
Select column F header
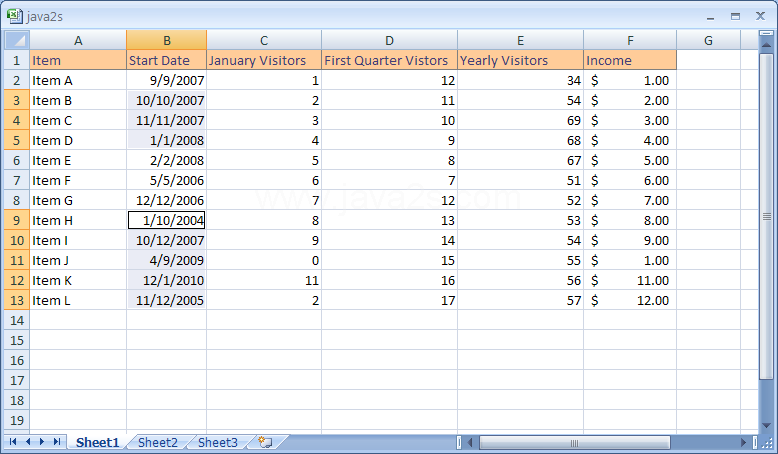pyautogui.click(x=630, y=40)
